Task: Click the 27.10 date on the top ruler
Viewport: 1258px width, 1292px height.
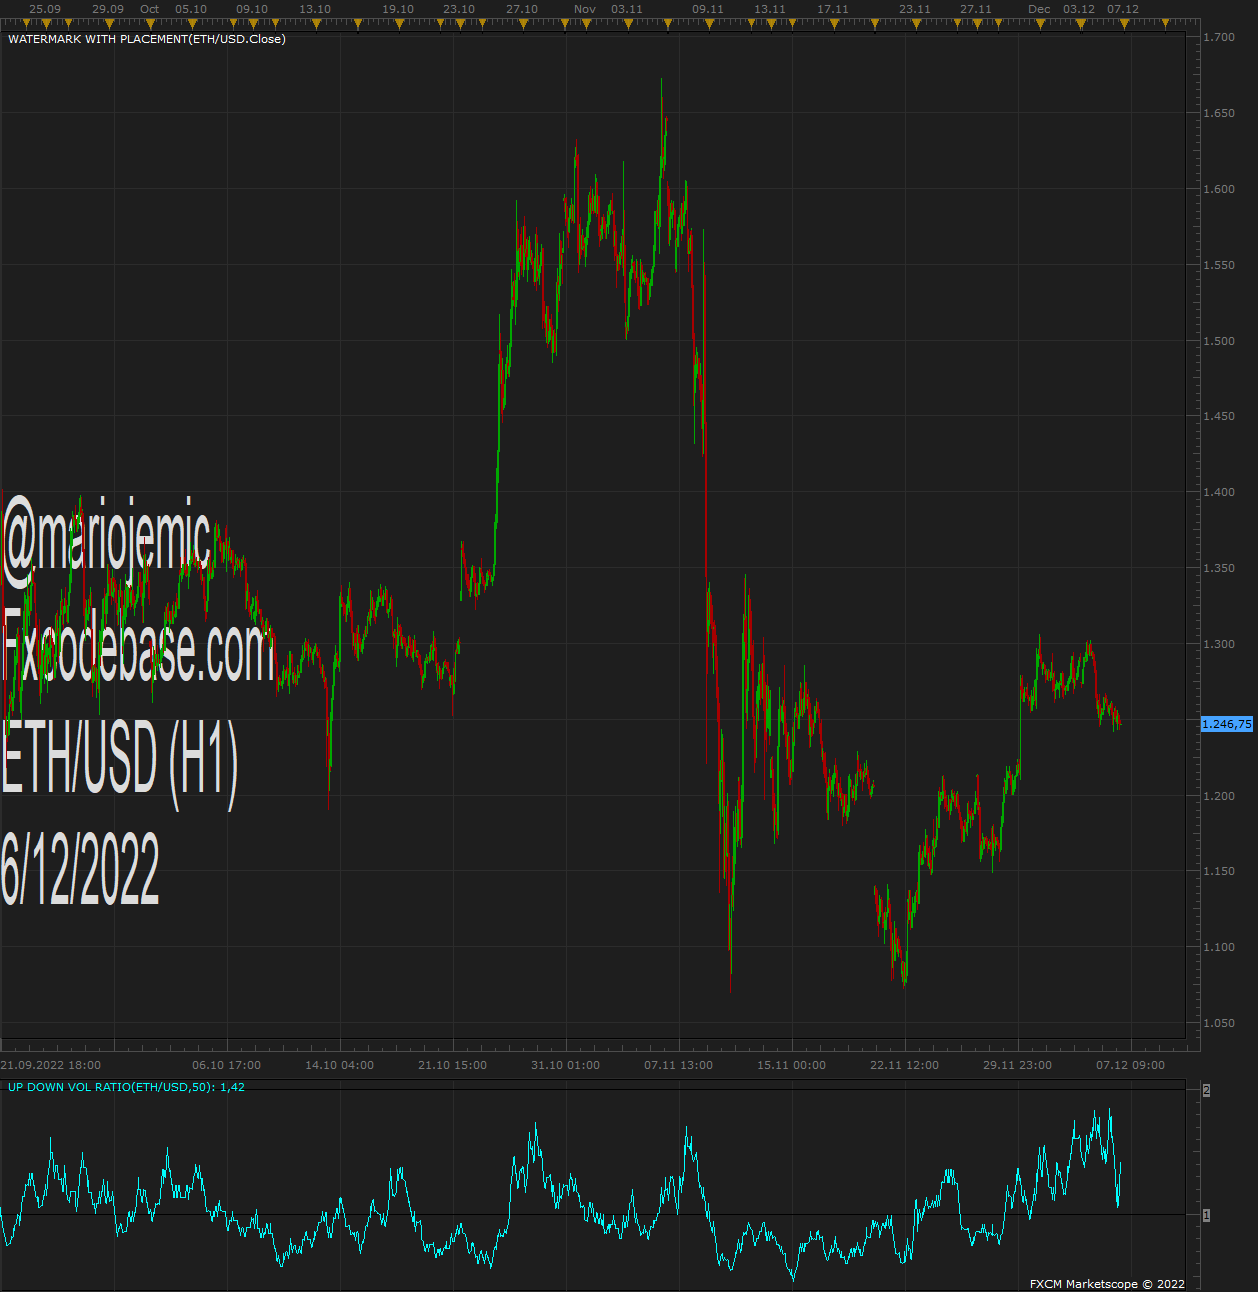Action: click(x=522, y=9)
